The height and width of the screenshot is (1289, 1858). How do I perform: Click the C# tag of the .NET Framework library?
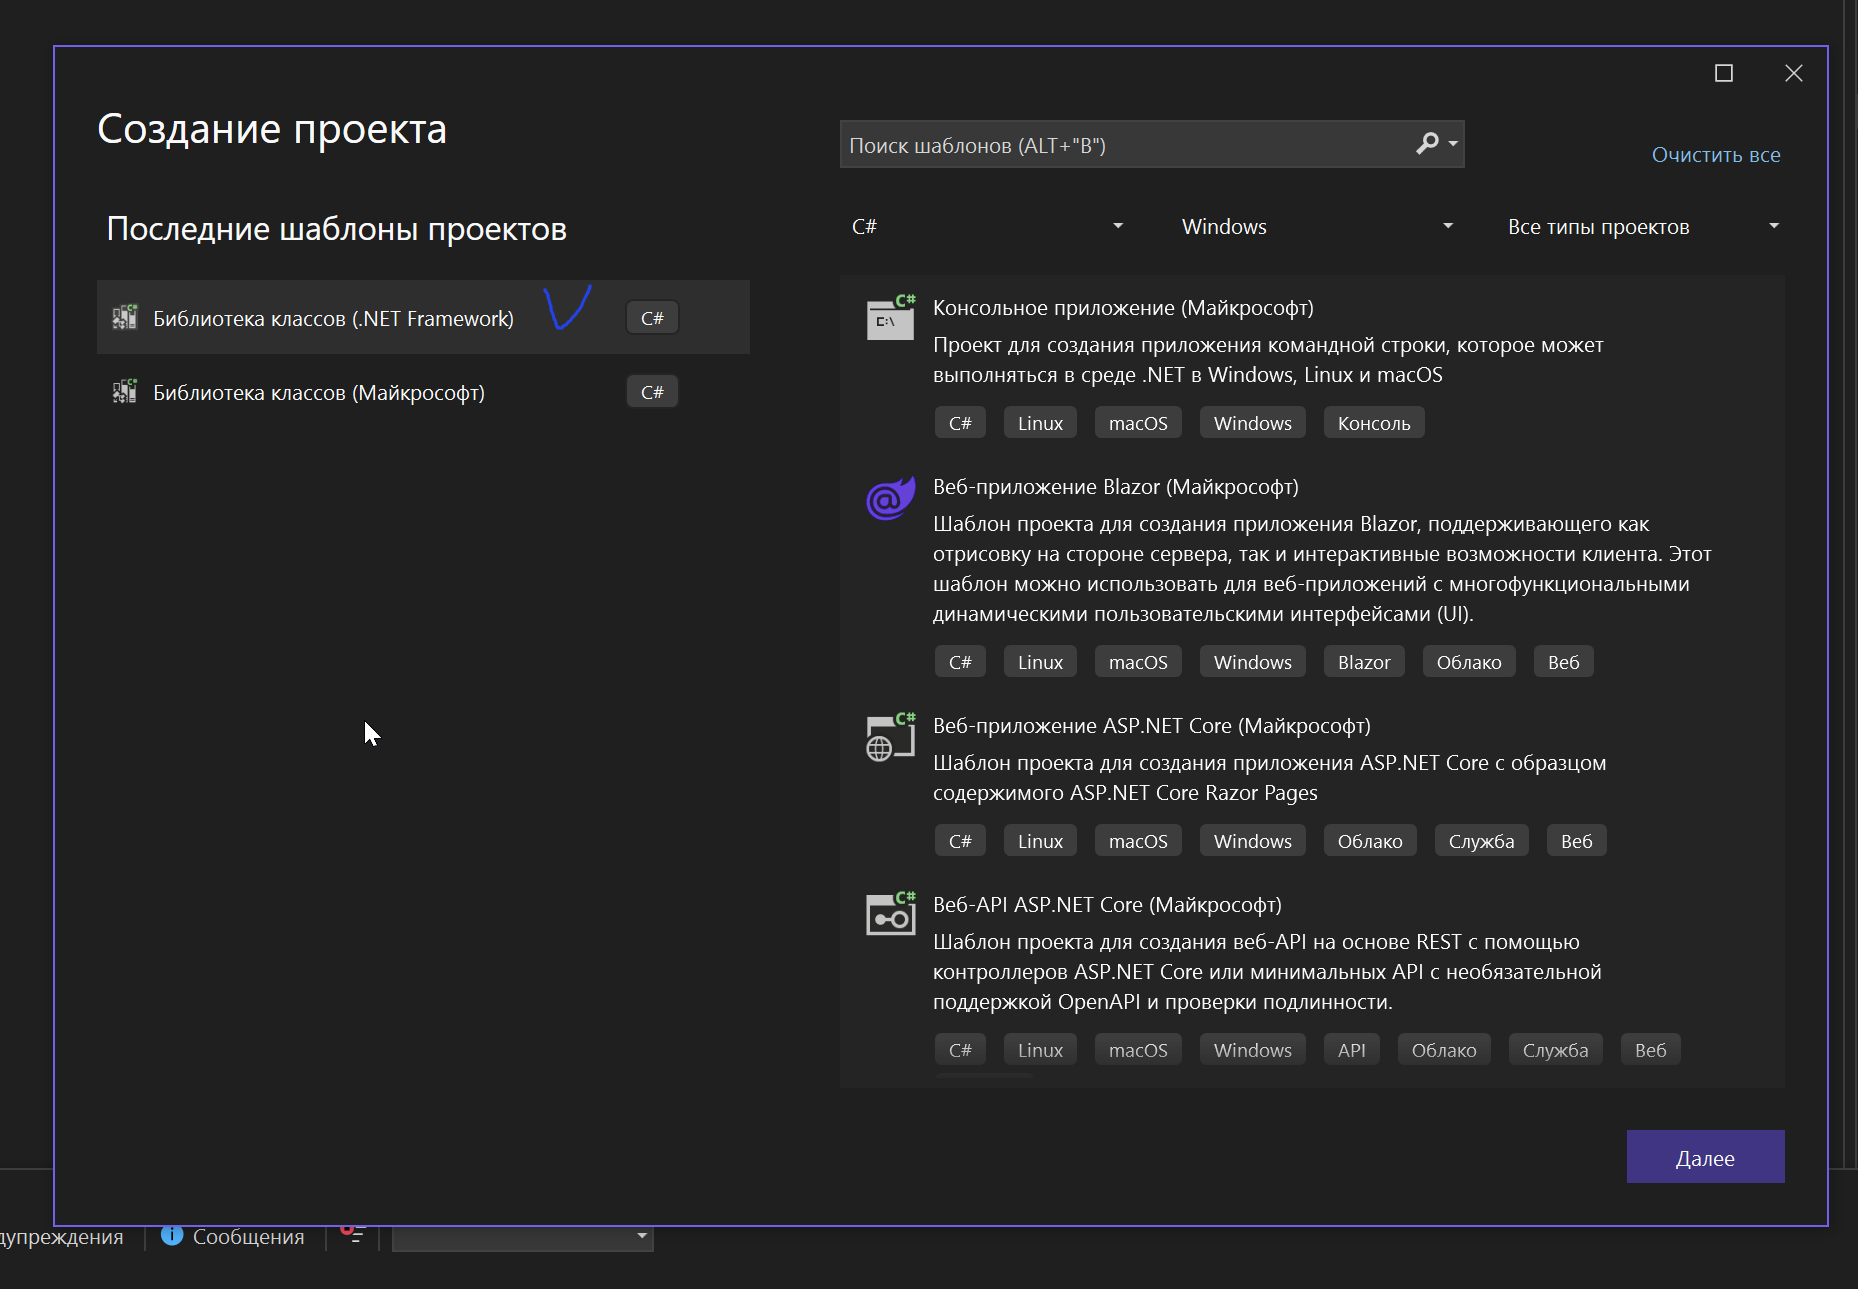click(x=652, y=318)
